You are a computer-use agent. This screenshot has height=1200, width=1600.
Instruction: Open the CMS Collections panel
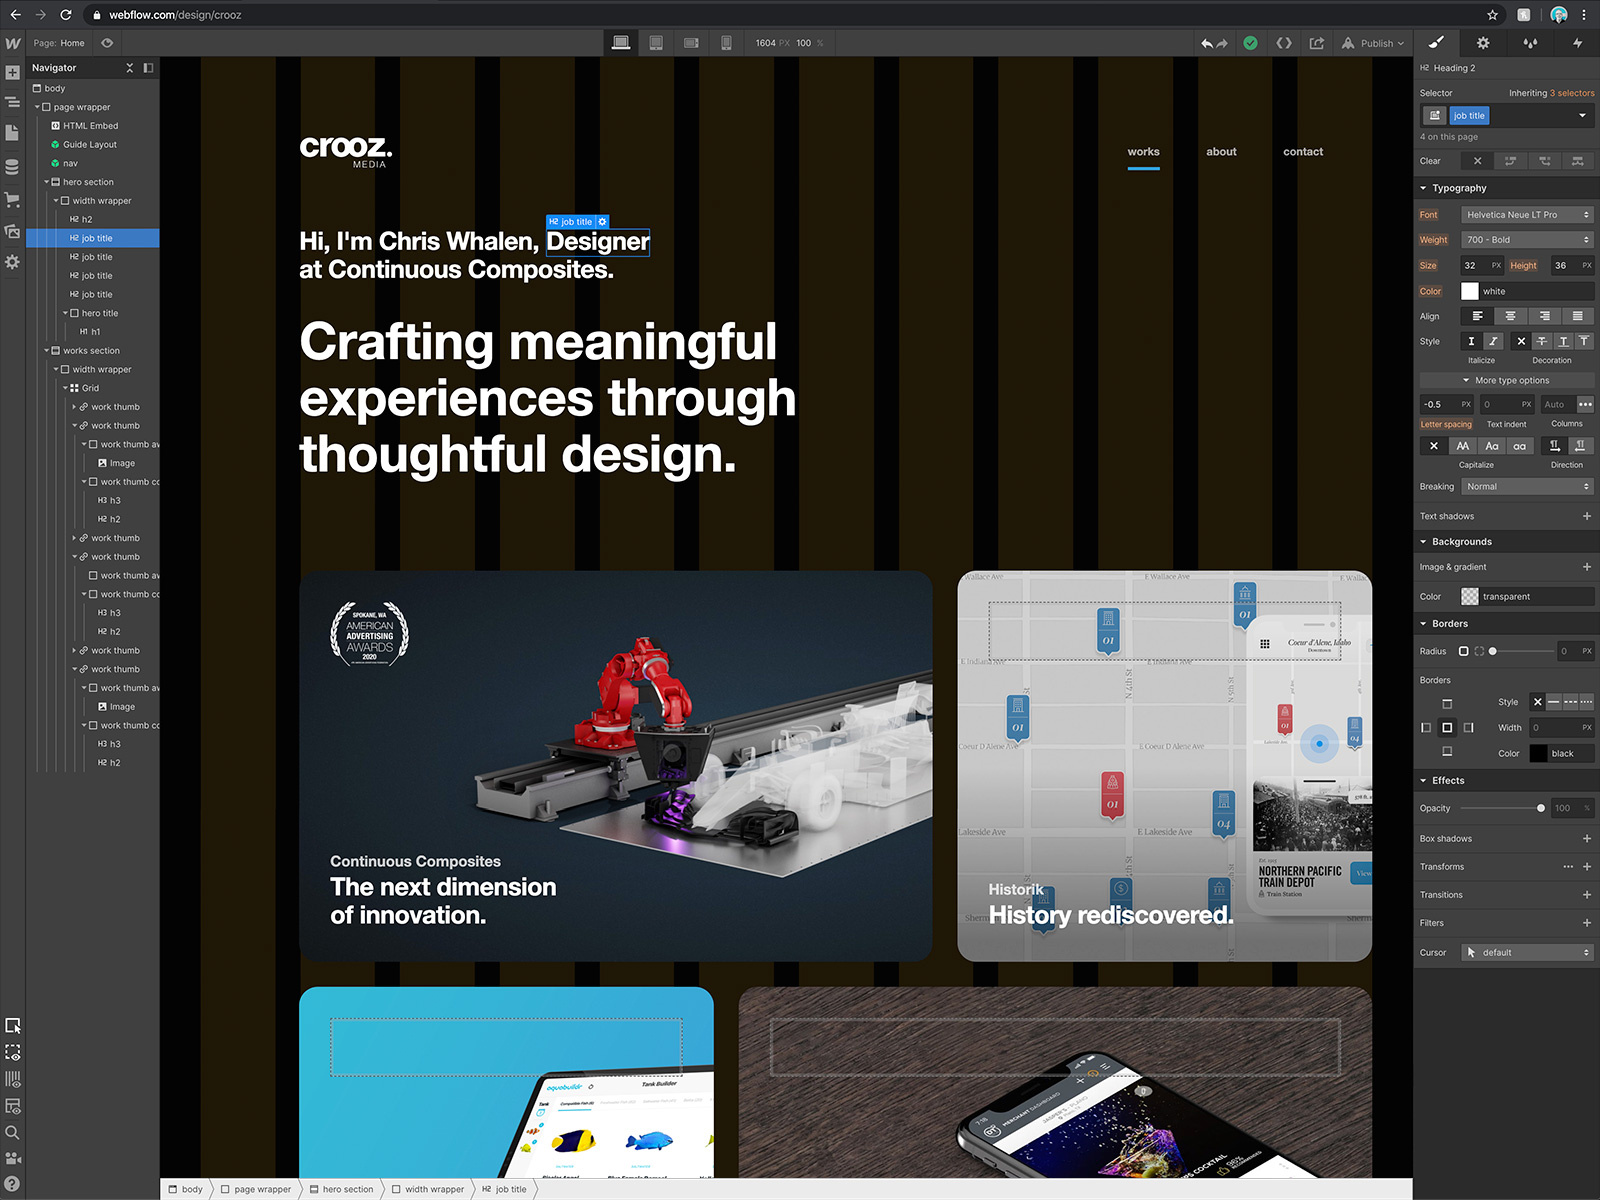point(13,166)
